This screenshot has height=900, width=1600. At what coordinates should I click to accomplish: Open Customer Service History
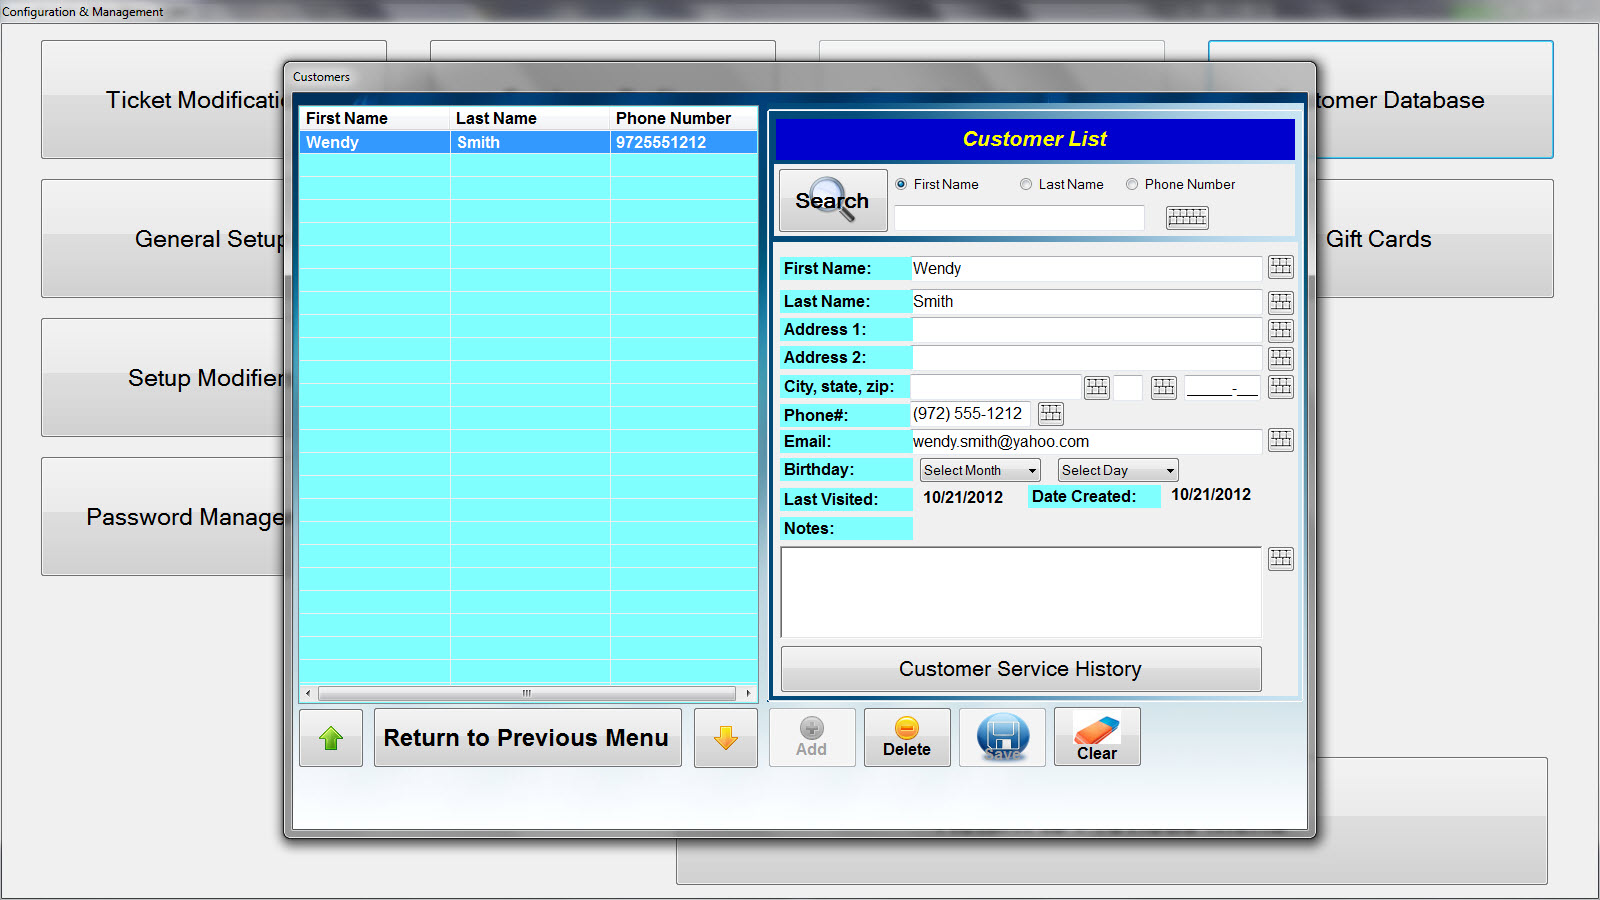pos(1020,669)
